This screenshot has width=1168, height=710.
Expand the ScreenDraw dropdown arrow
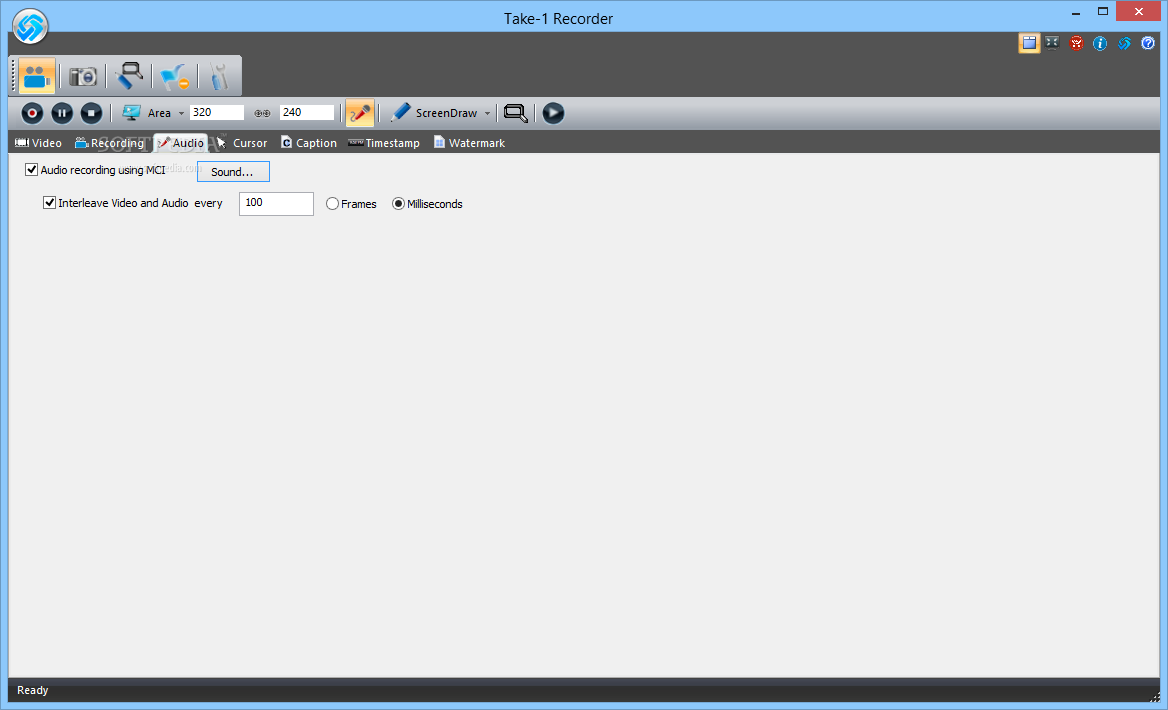coord(487,113)
